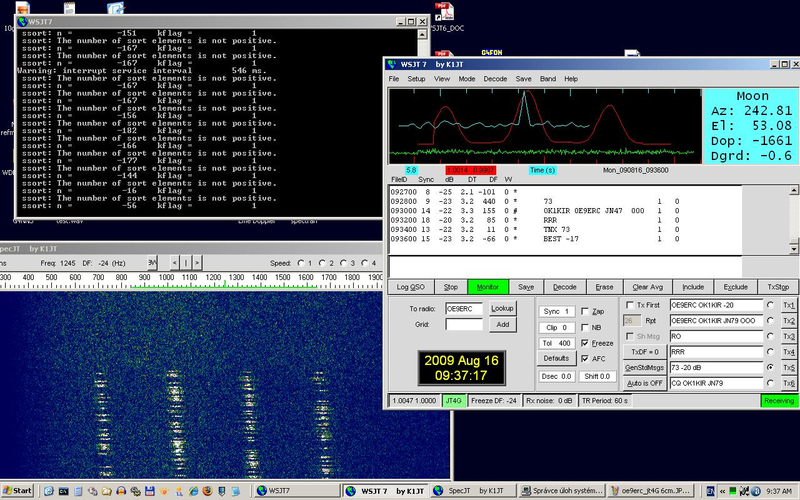Select radio button for the RRR message
Screen dimensions: 800x500
(x=770, y=352)
